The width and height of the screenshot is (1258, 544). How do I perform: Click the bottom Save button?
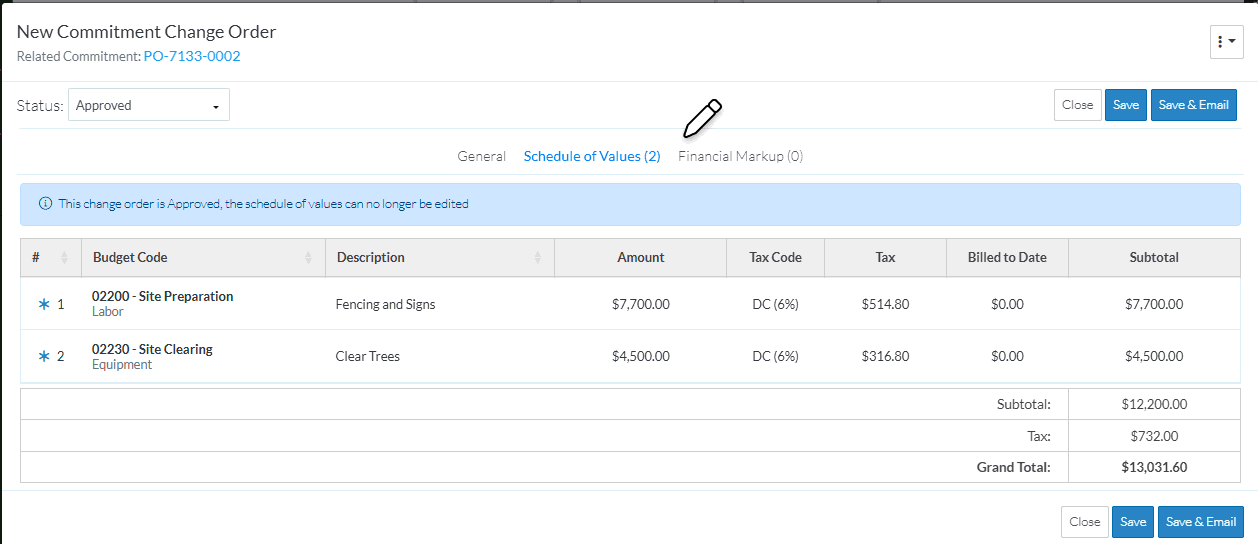[1133, 522]
